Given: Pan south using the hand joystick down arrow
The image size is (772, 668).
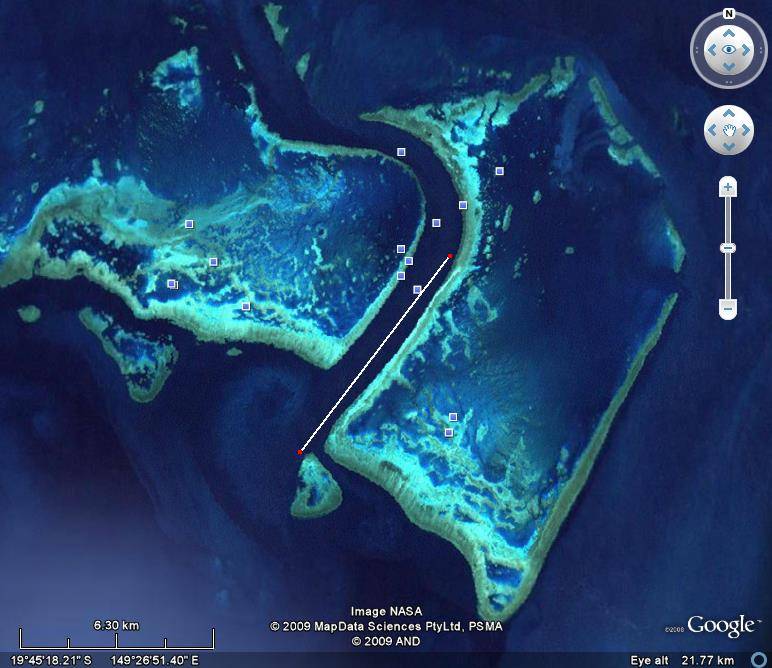Looking at the screenshot, I should [x=729, y=146].
